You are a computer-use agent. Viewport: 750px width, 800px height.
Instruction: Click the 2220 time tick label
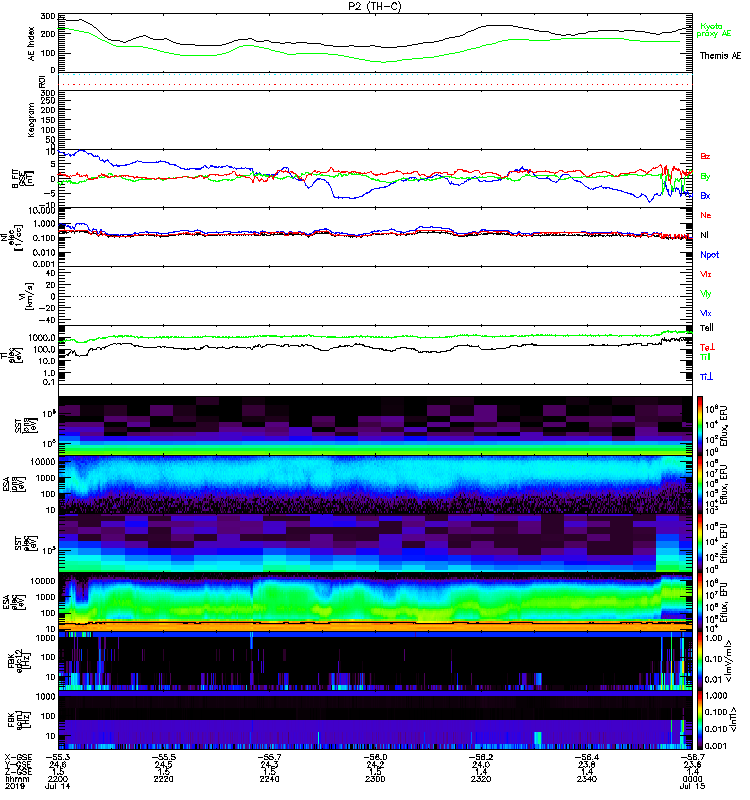(x=163, y=779)
